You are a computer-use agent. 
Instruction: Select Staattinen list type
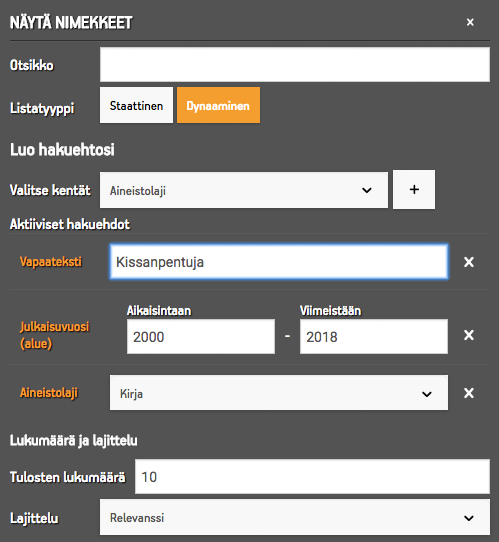136,105
